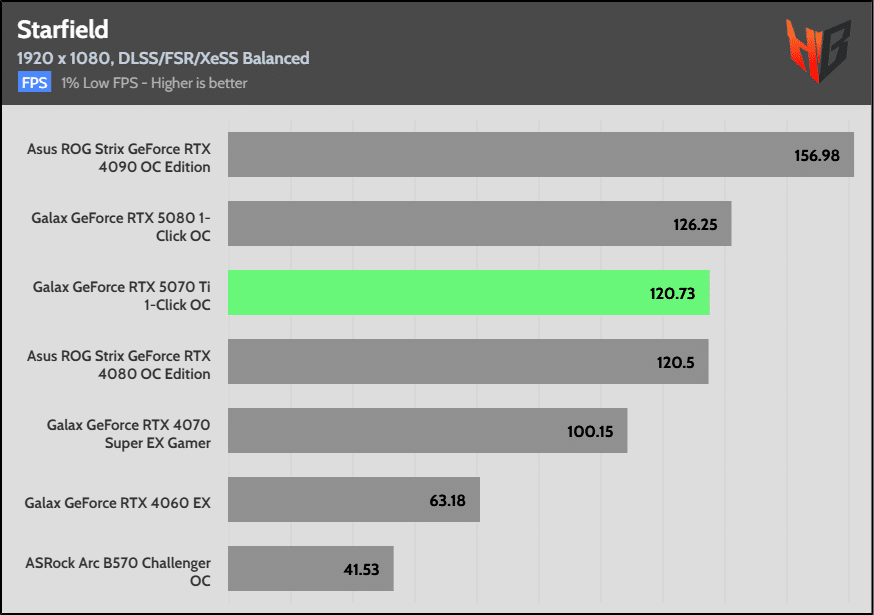The height and width of the screenshot is (615, 874).
Task: Click the 63.18 value
Action: click(448, 501)
